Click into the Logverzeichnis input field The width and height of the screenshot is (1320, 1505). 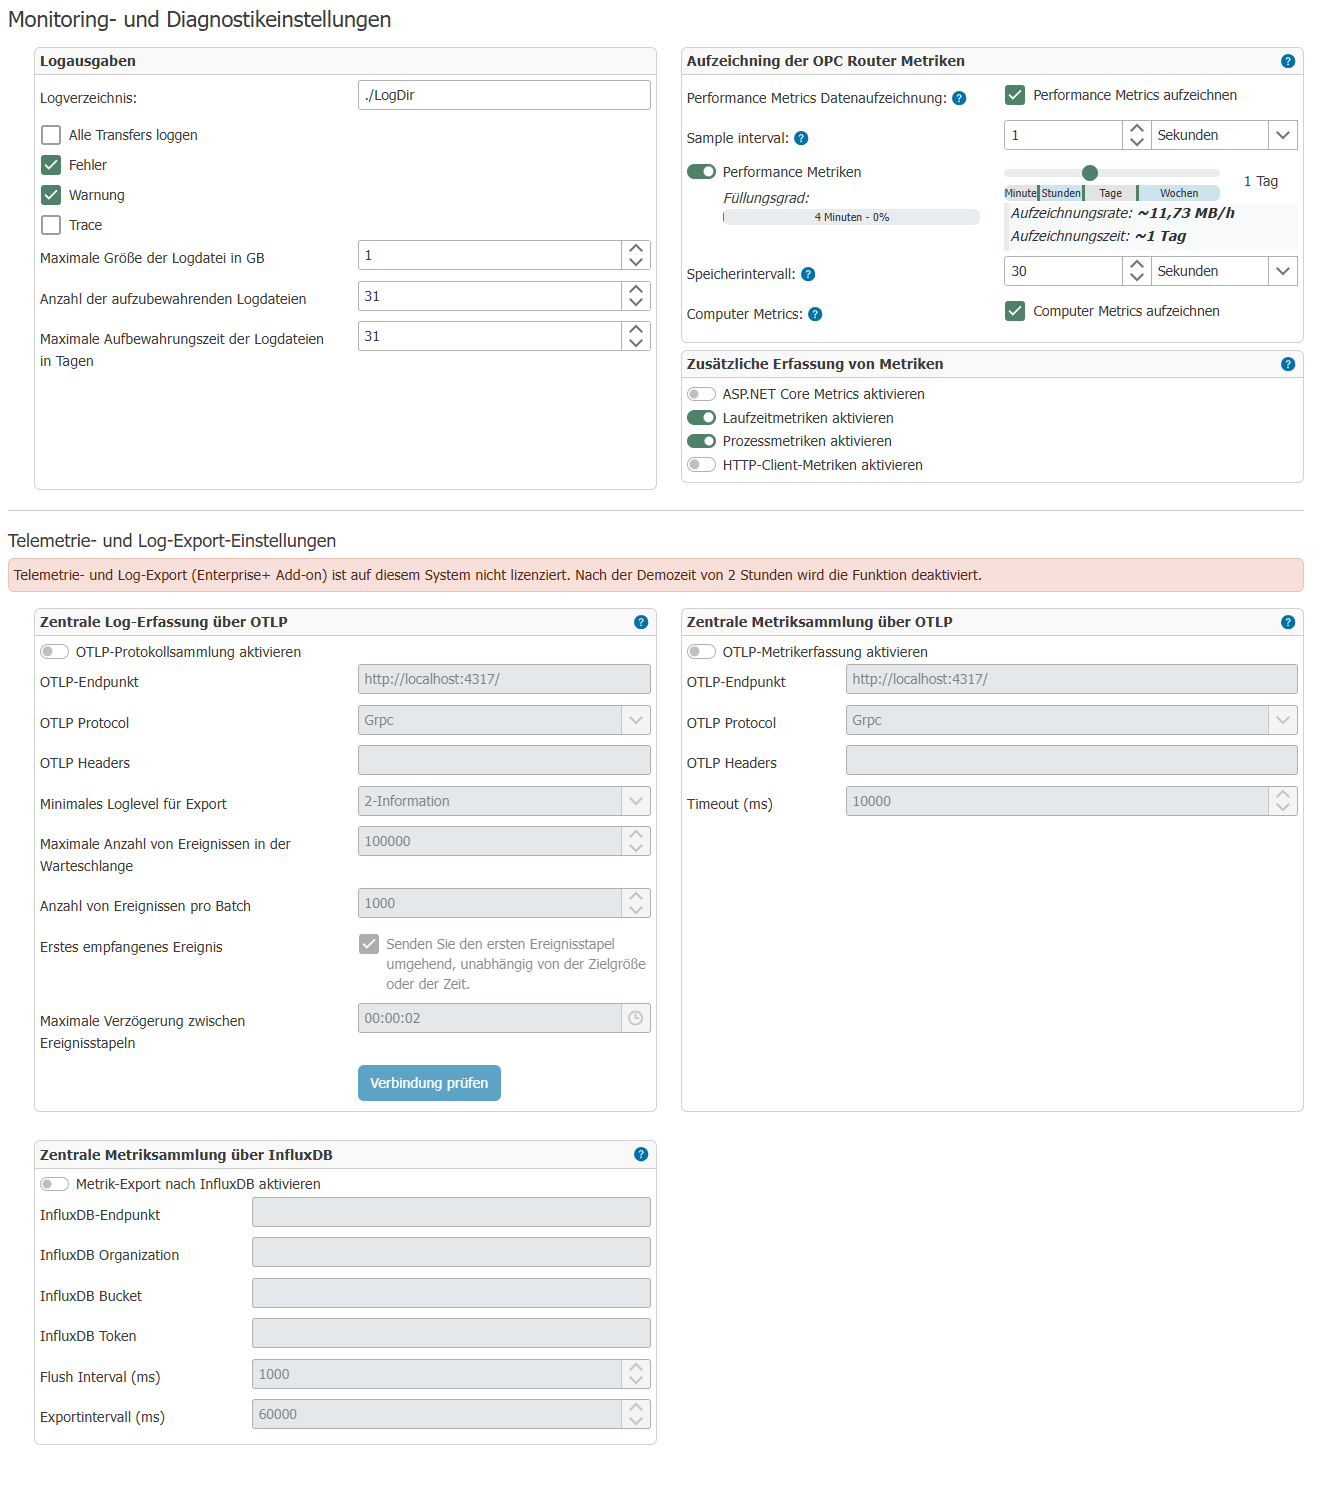pos(504,95)
